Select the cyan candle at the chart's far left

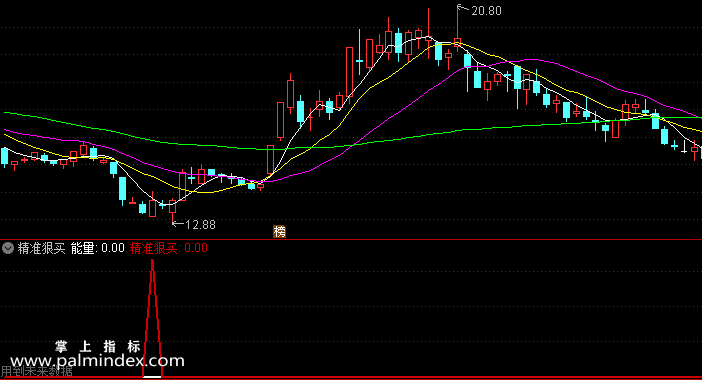coord(4,157)
